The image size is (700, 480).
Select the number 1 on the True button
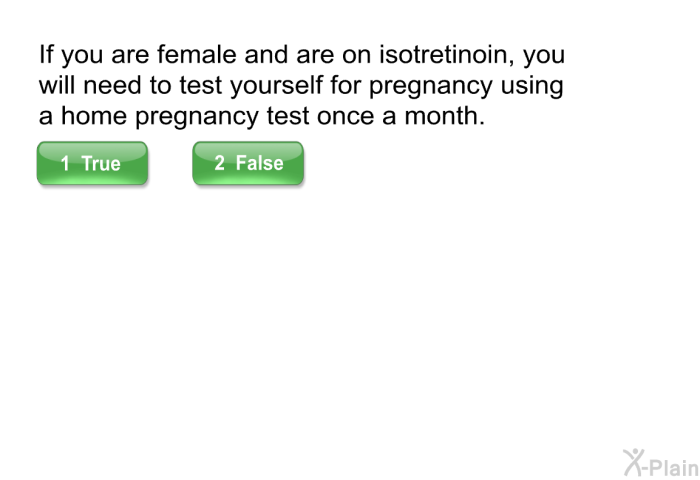[65, 164]
